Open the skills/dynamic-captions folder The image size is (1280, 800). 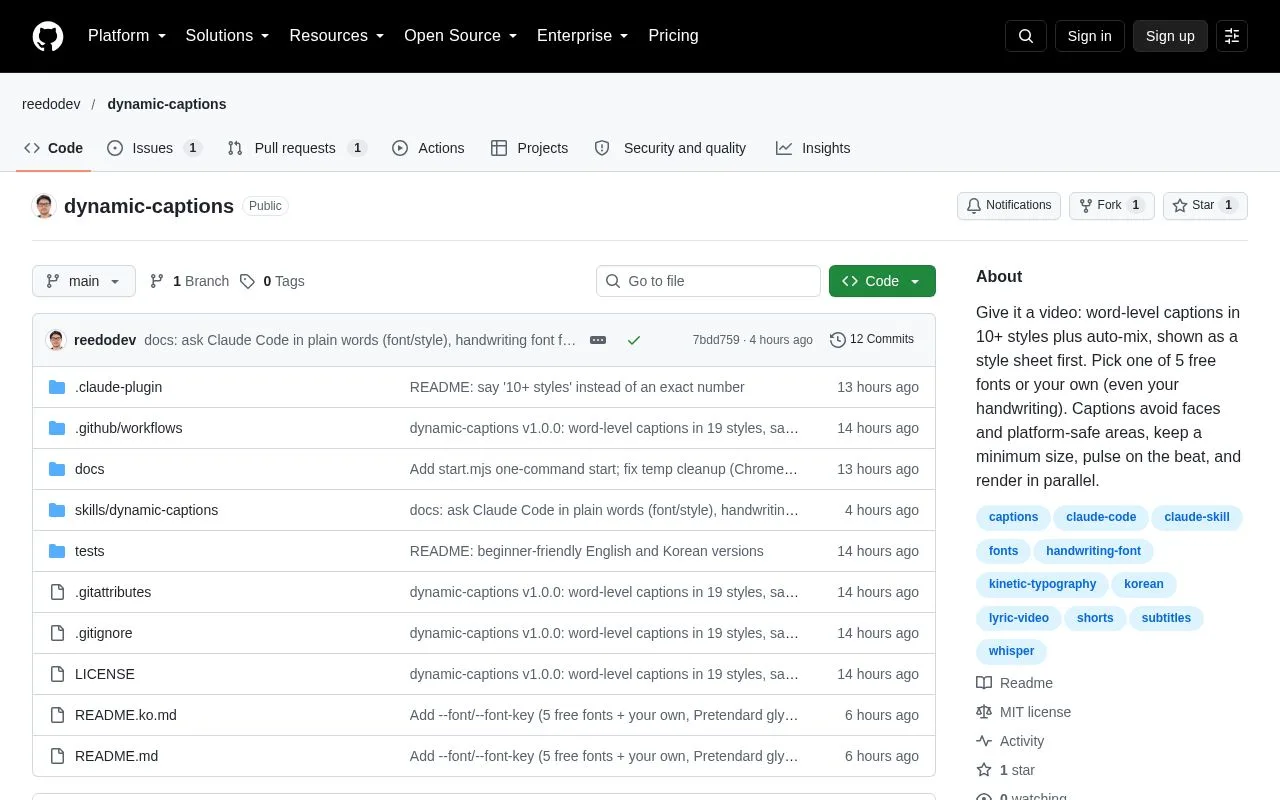click(x=146, y=510)
